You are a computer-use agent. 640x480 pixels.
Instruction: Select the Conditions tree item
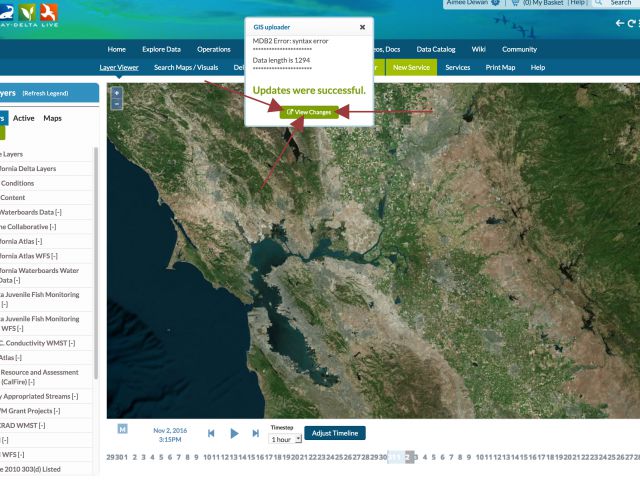[17, 184]
